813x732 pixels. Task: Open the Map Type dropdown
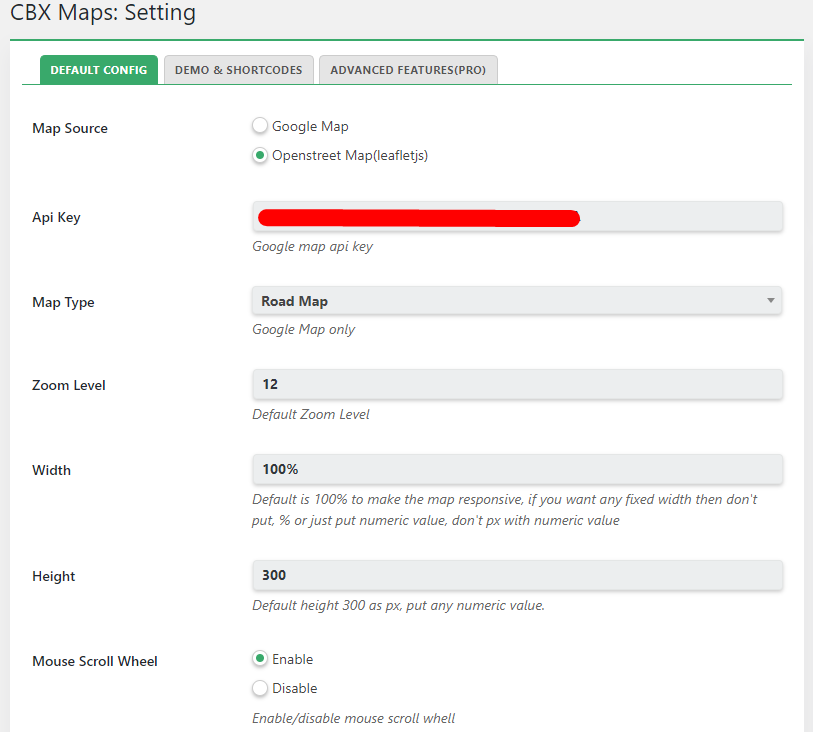click(x=517, y=301)
